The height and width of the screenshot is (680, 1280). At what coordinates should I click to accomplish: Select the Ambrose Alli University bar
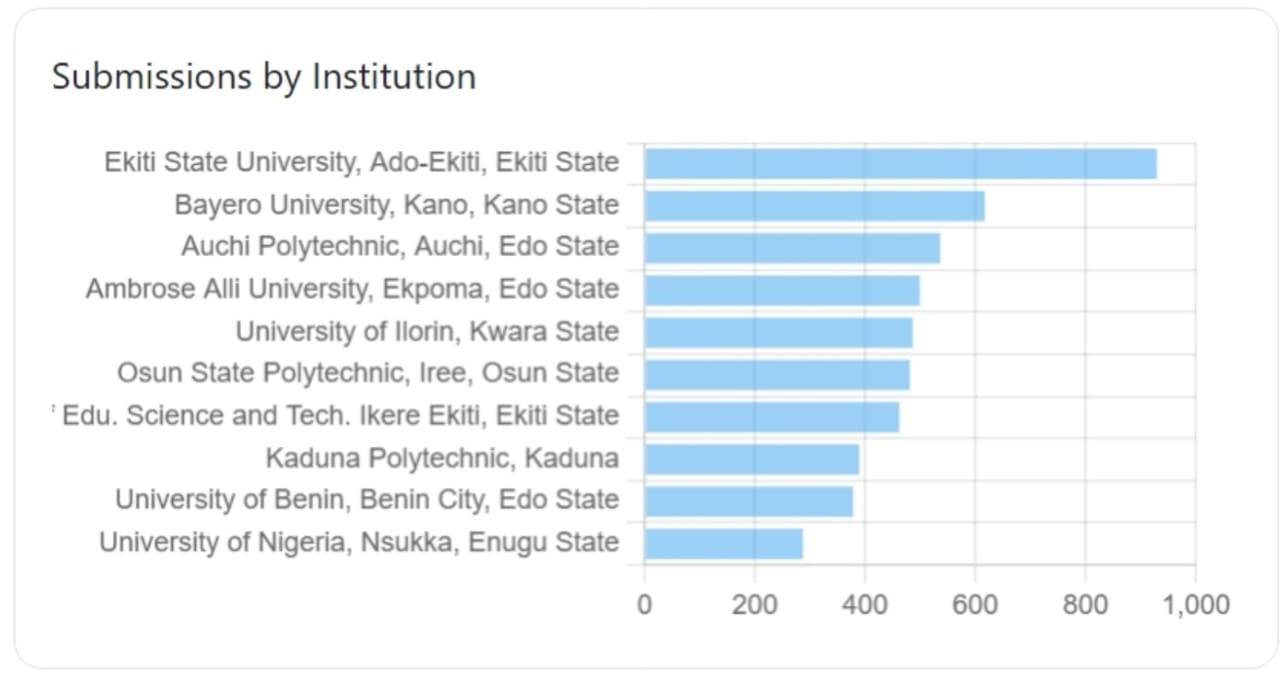click(782, 290)
